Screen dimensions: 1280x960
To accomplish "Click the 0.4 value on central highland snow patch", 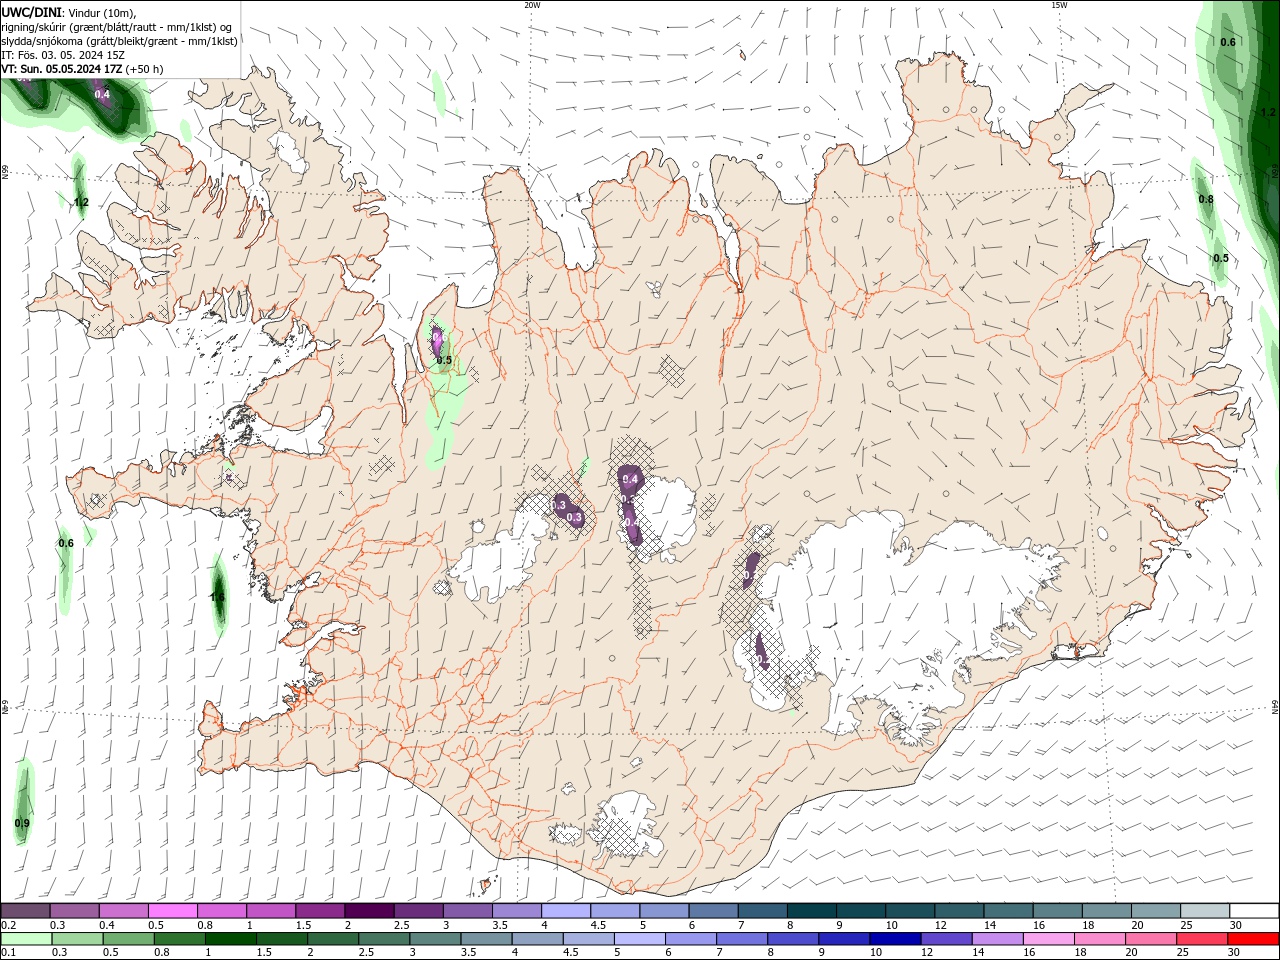I will point(630,480).
